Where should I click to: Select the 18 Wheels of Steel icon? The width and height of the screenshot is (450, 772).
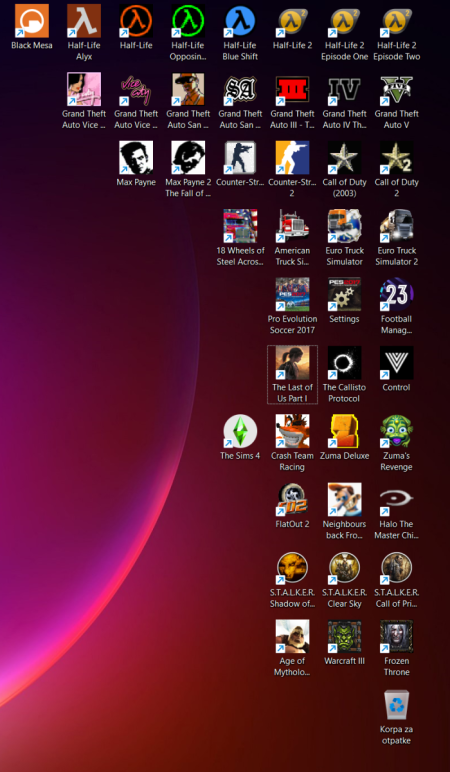point(240,226)
